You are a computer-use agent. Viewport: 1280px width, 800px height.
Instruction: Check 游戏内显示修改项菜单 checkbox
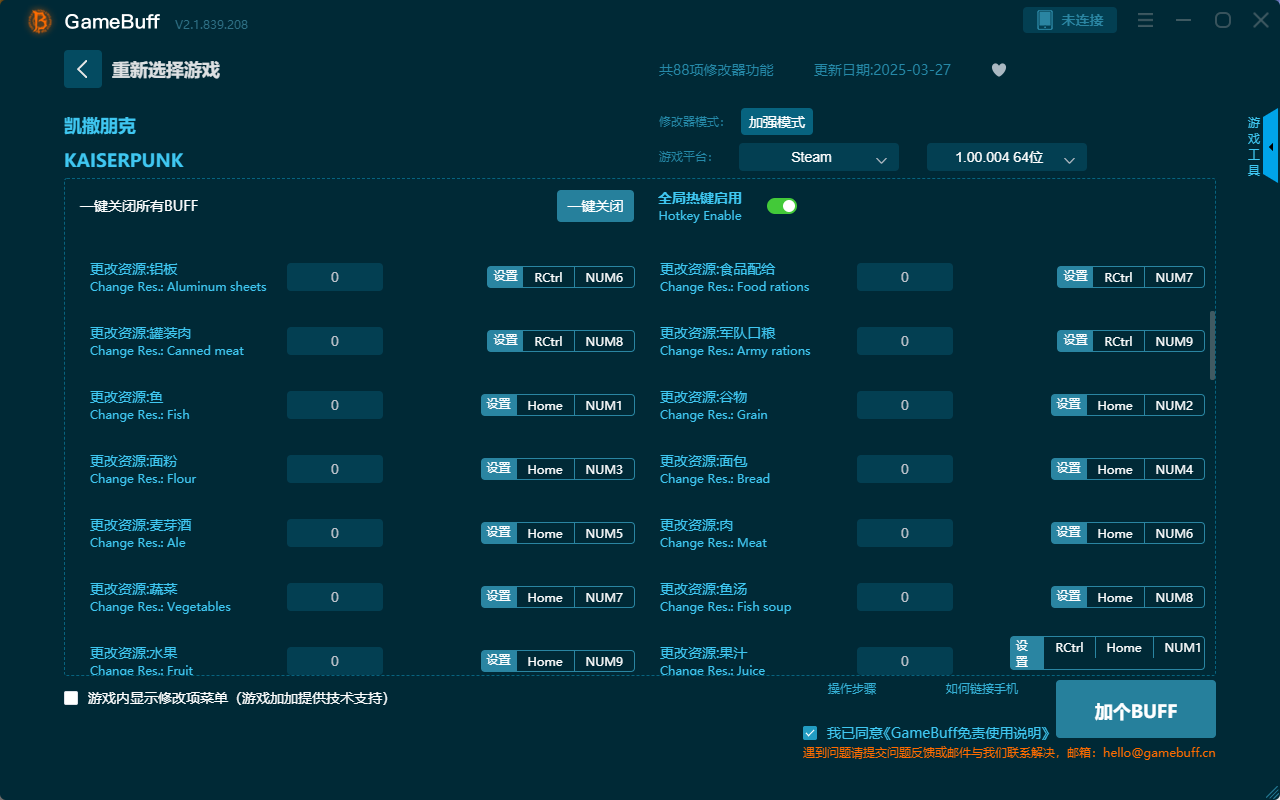click(x=71, y=698)
